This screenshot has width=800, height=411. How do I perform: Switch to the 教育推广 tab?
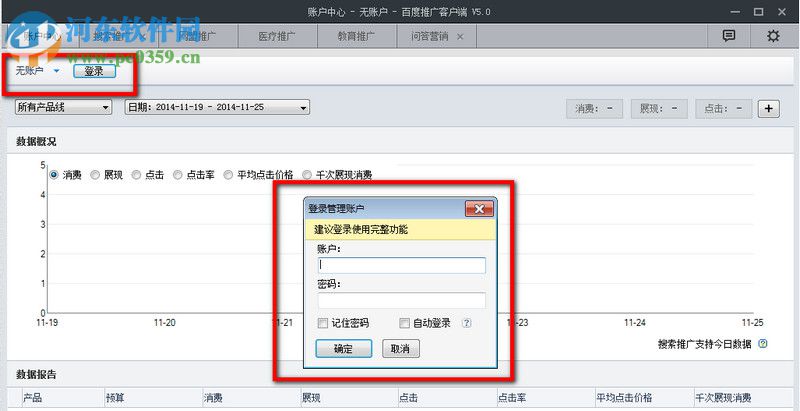356,37
